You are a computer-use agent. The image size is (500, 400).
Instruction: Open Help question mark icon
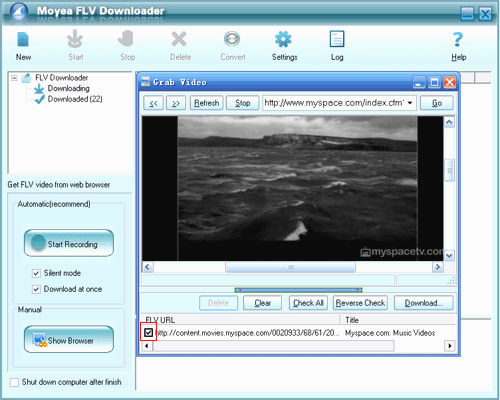coord(458,39)
